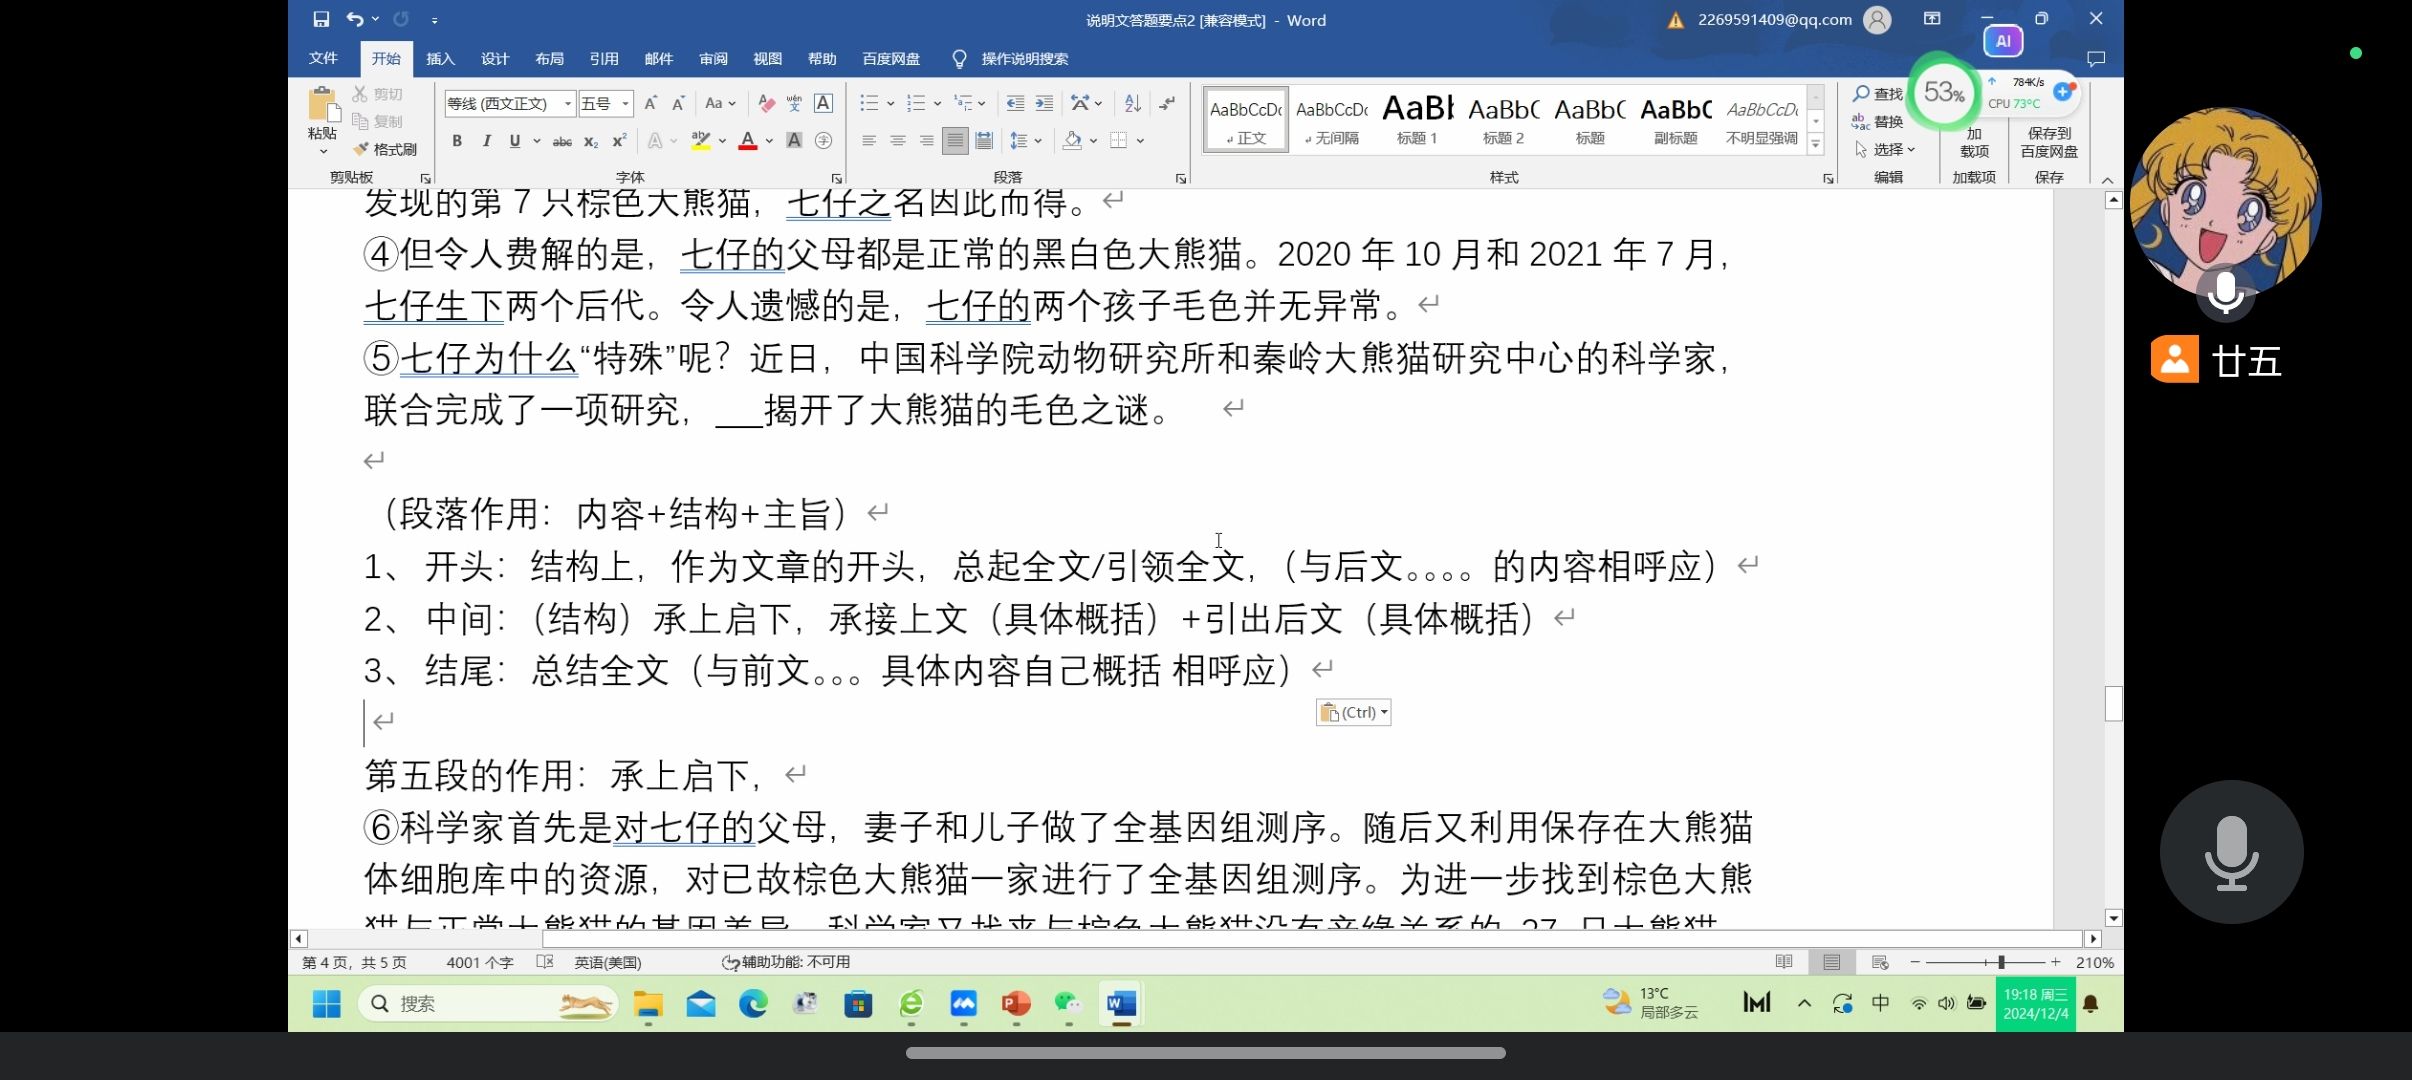Toggle bold formatting
2412x1080 pixels.
click(457, 141)
